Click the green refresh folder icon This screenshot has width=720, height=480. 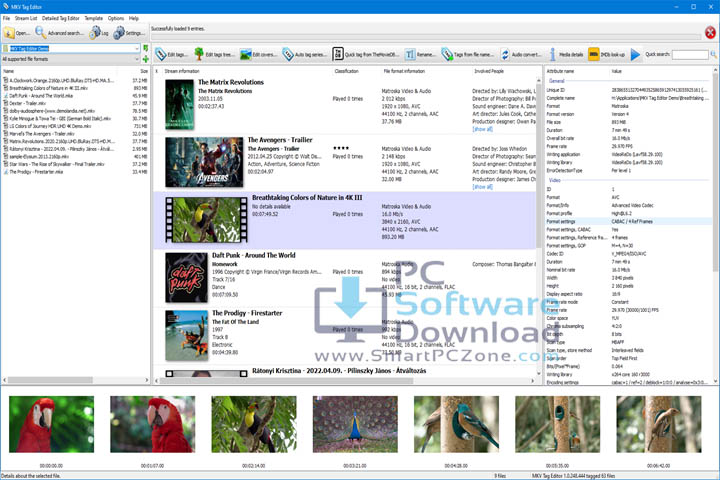(146, 48)
